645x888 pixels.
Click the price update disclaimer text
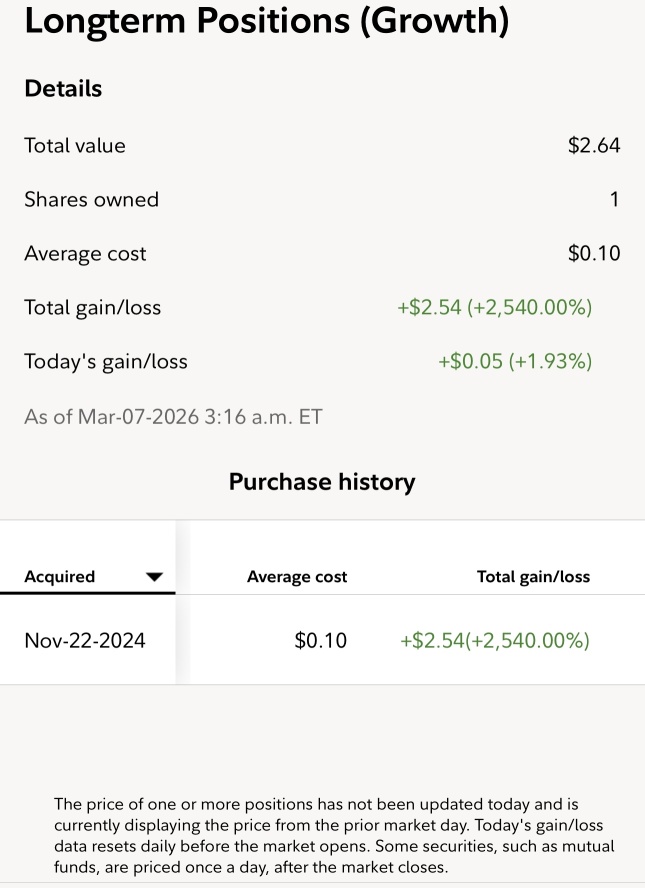[334, 836]
